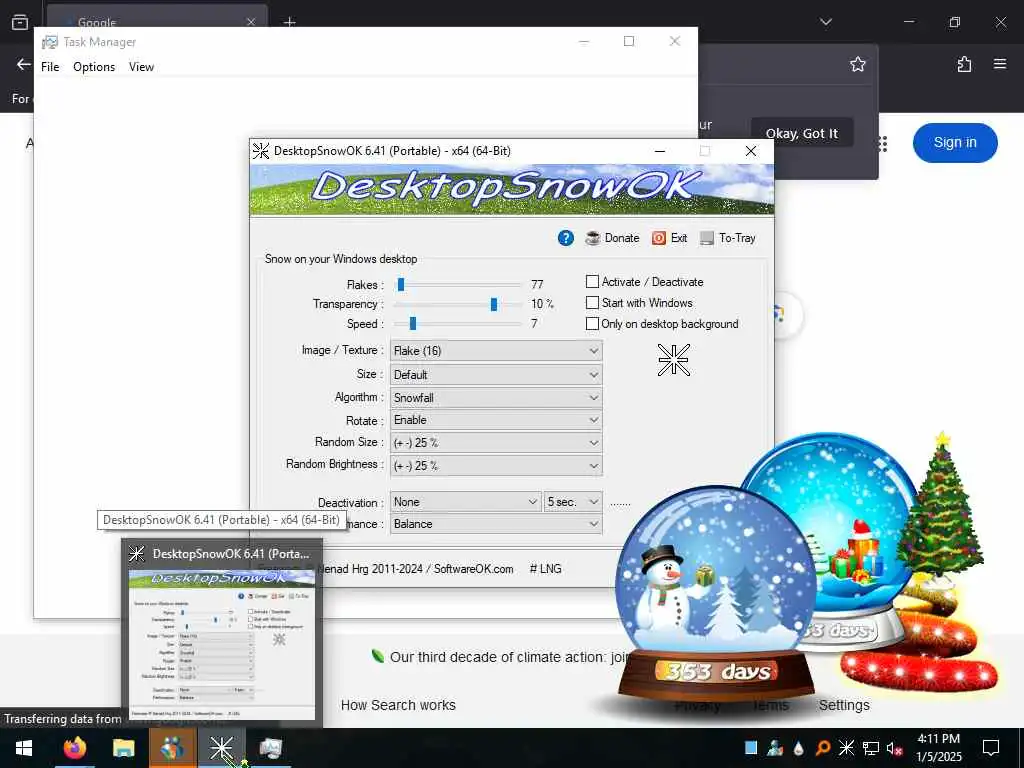The width and height of the screenshot is (1024, 768).
Task: Expand the Firefox list all tabs chevron
Action: click(x=825, y=22)
